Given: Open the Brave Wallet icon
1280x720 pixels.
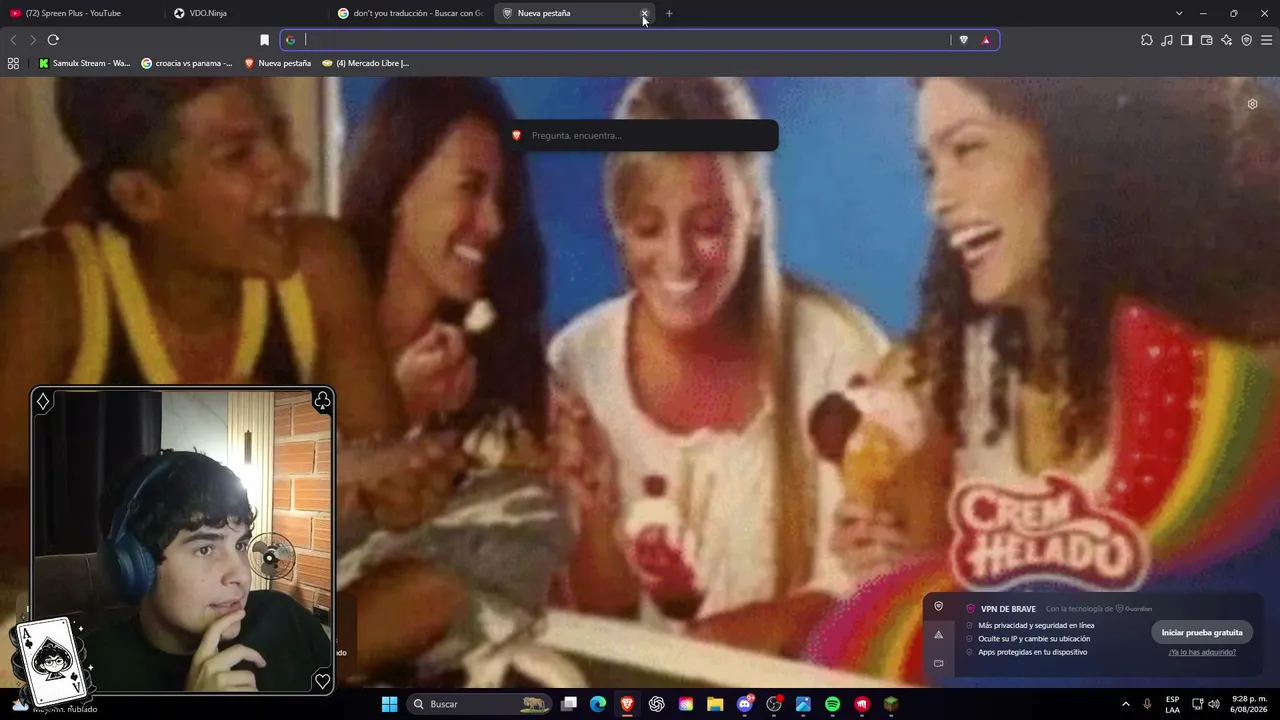Looking at the screenshot, I should (1206, 40).
